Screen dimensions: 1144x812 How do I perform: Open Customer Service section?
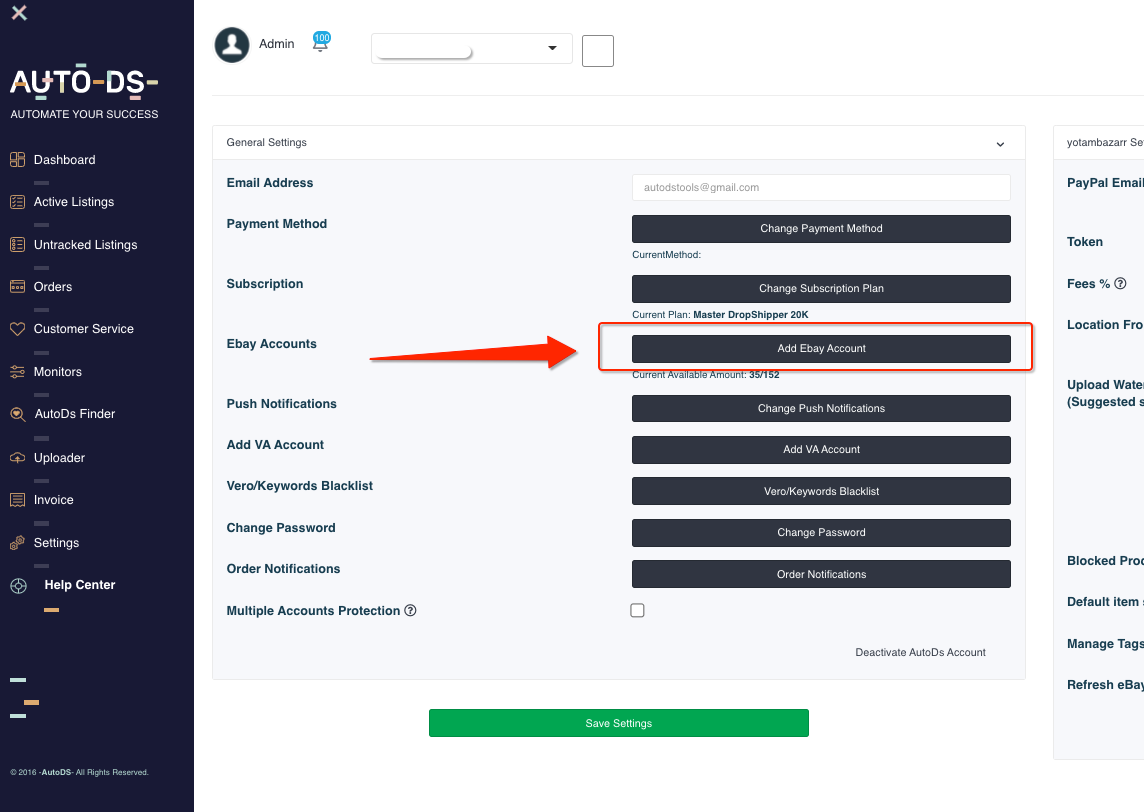(x=84, y=329)
